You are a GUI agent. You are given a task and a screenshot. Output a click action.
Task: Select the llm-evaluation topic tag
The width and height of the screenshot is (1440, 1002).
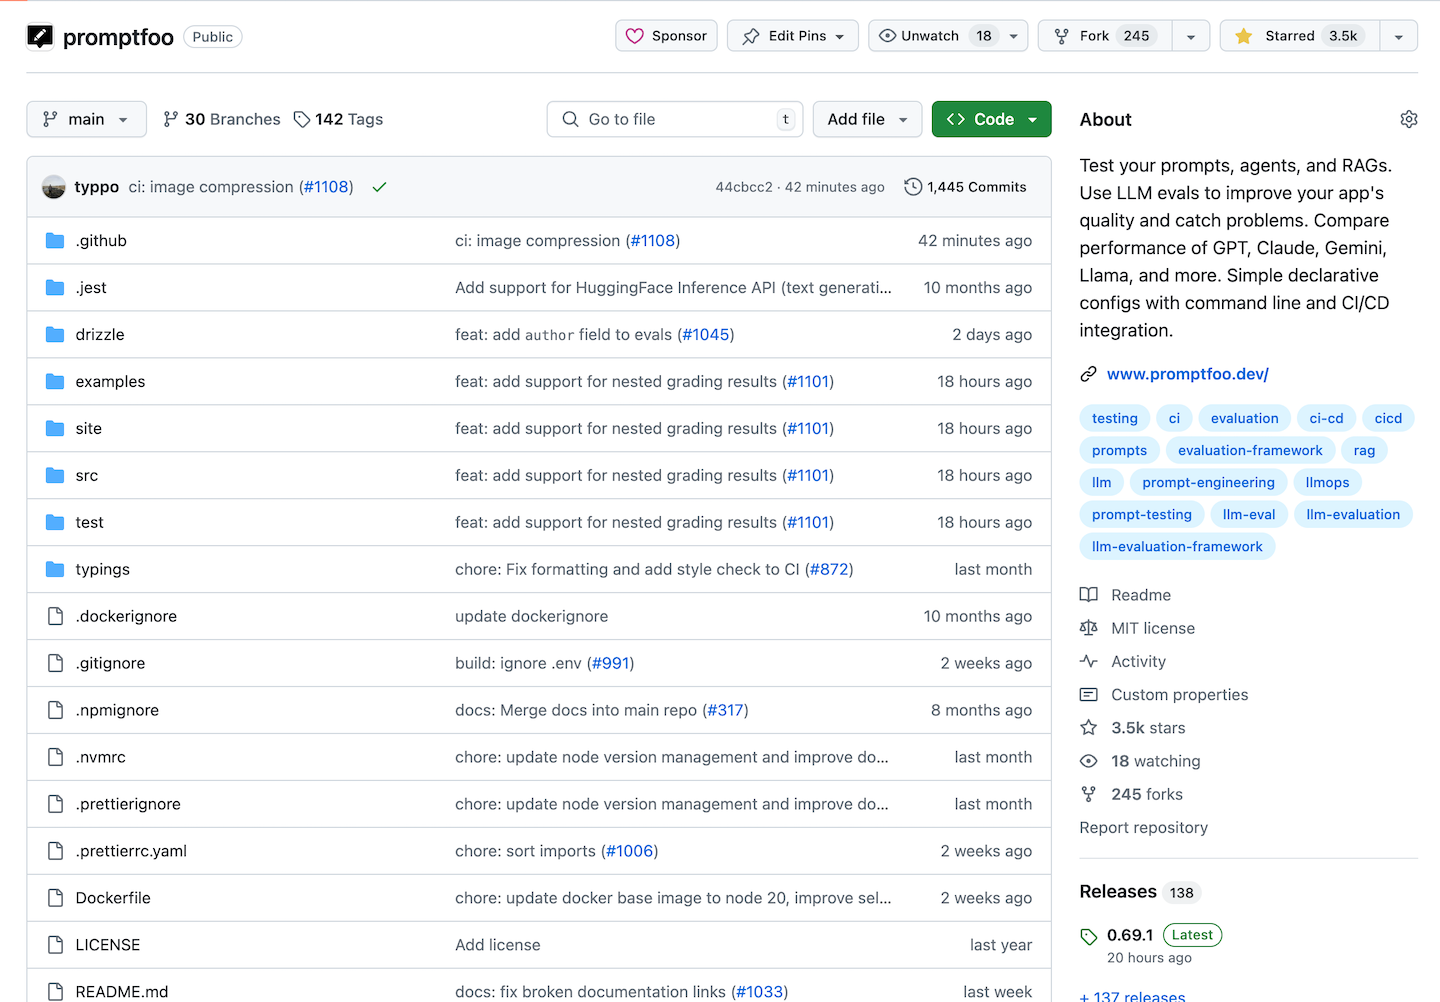click(x=1352, y=514)
